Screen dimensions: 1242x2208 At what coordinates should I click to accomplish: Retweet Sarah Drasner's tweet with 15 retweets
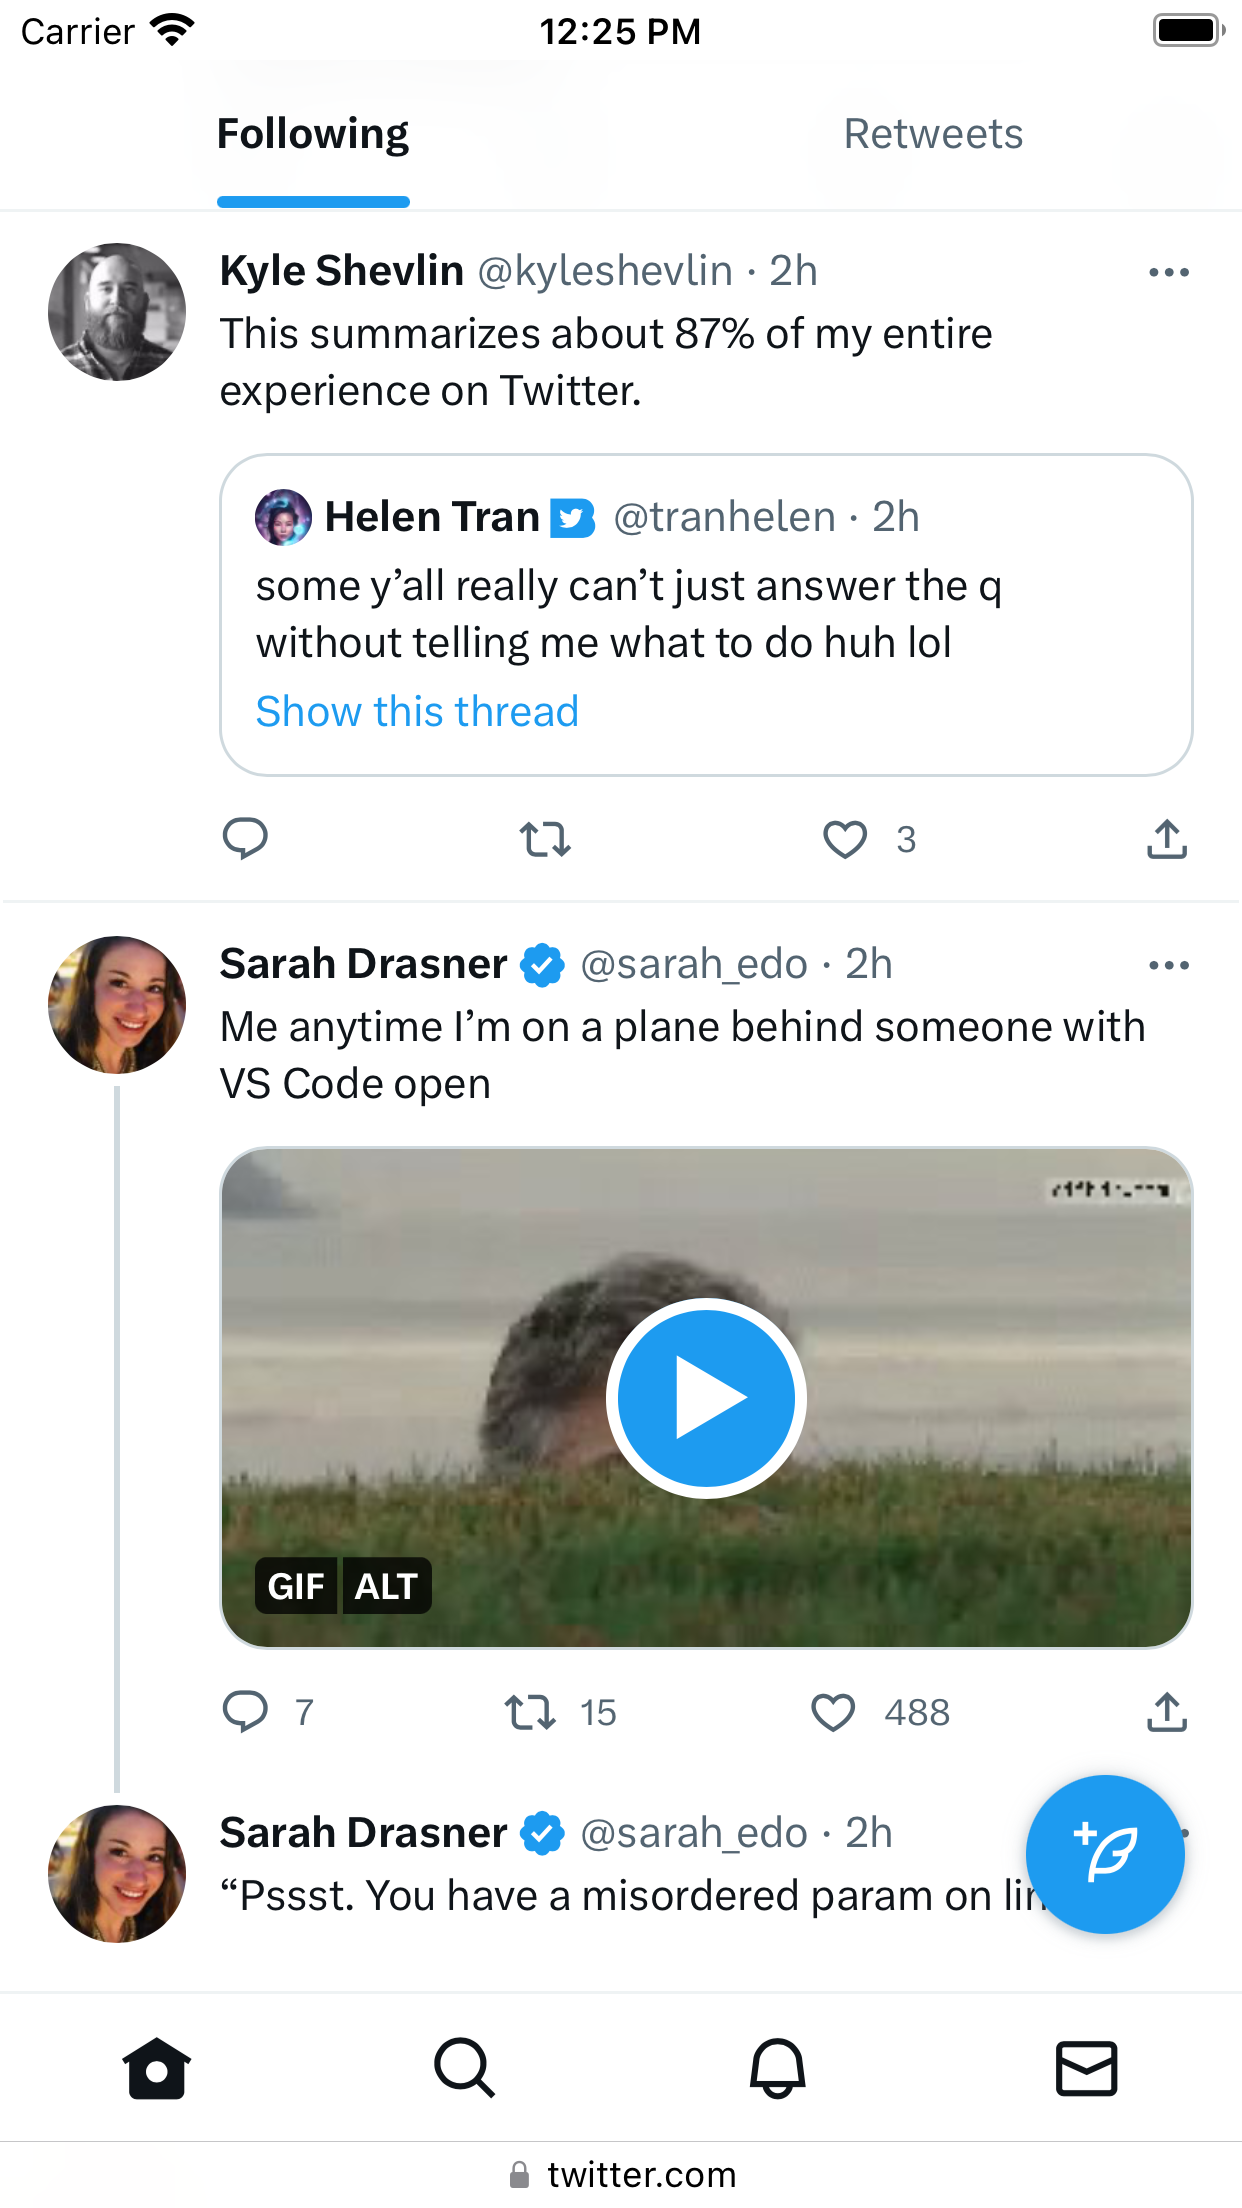[x=530, y=1712]
